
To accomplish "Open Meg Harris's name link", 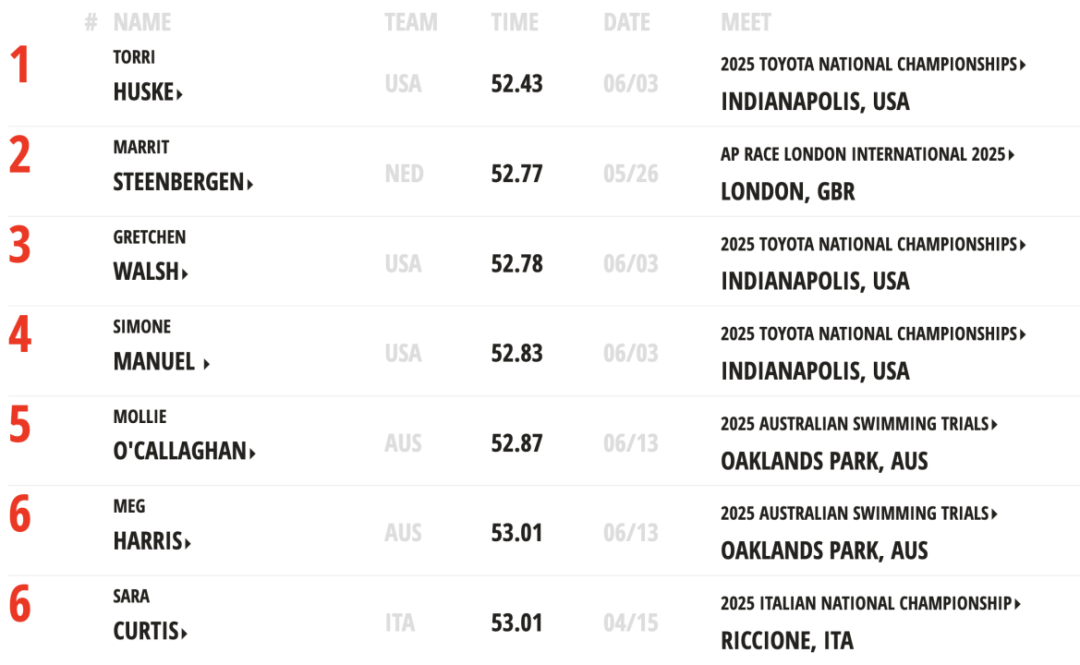I will tap(152, 541).
